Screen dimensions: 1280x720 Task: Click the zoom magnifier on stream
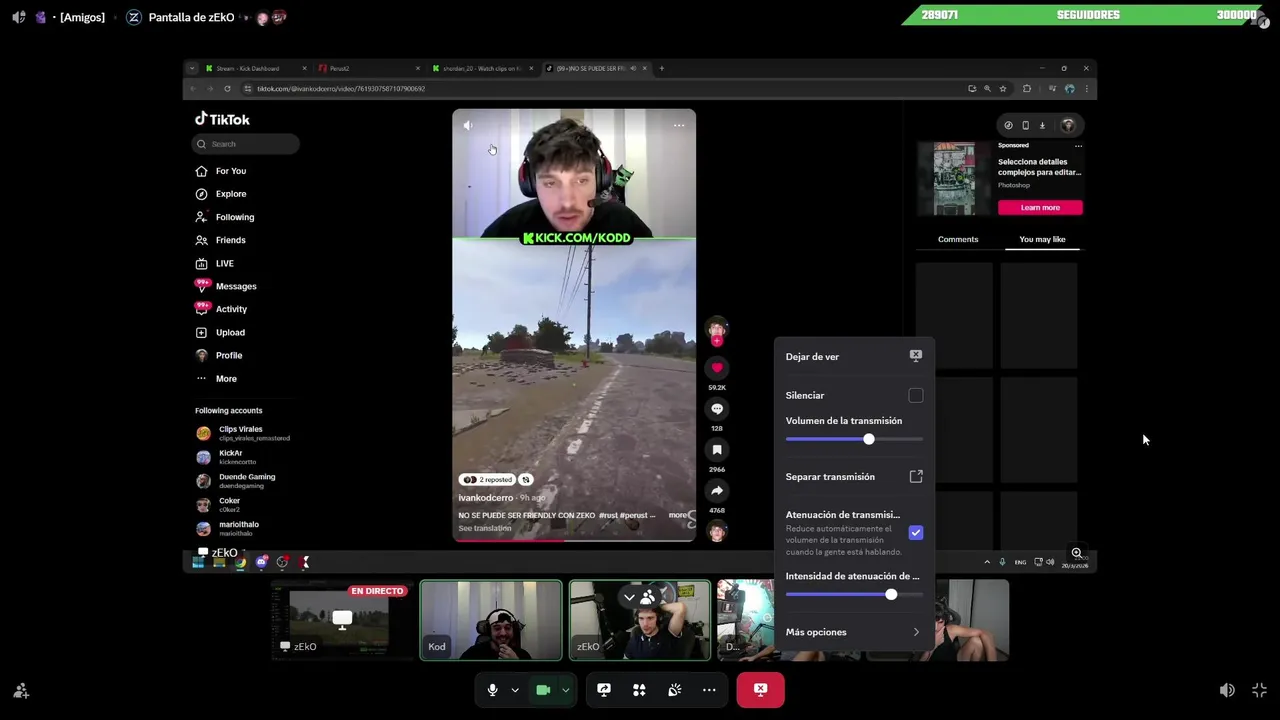click(x=1077, y=553)
